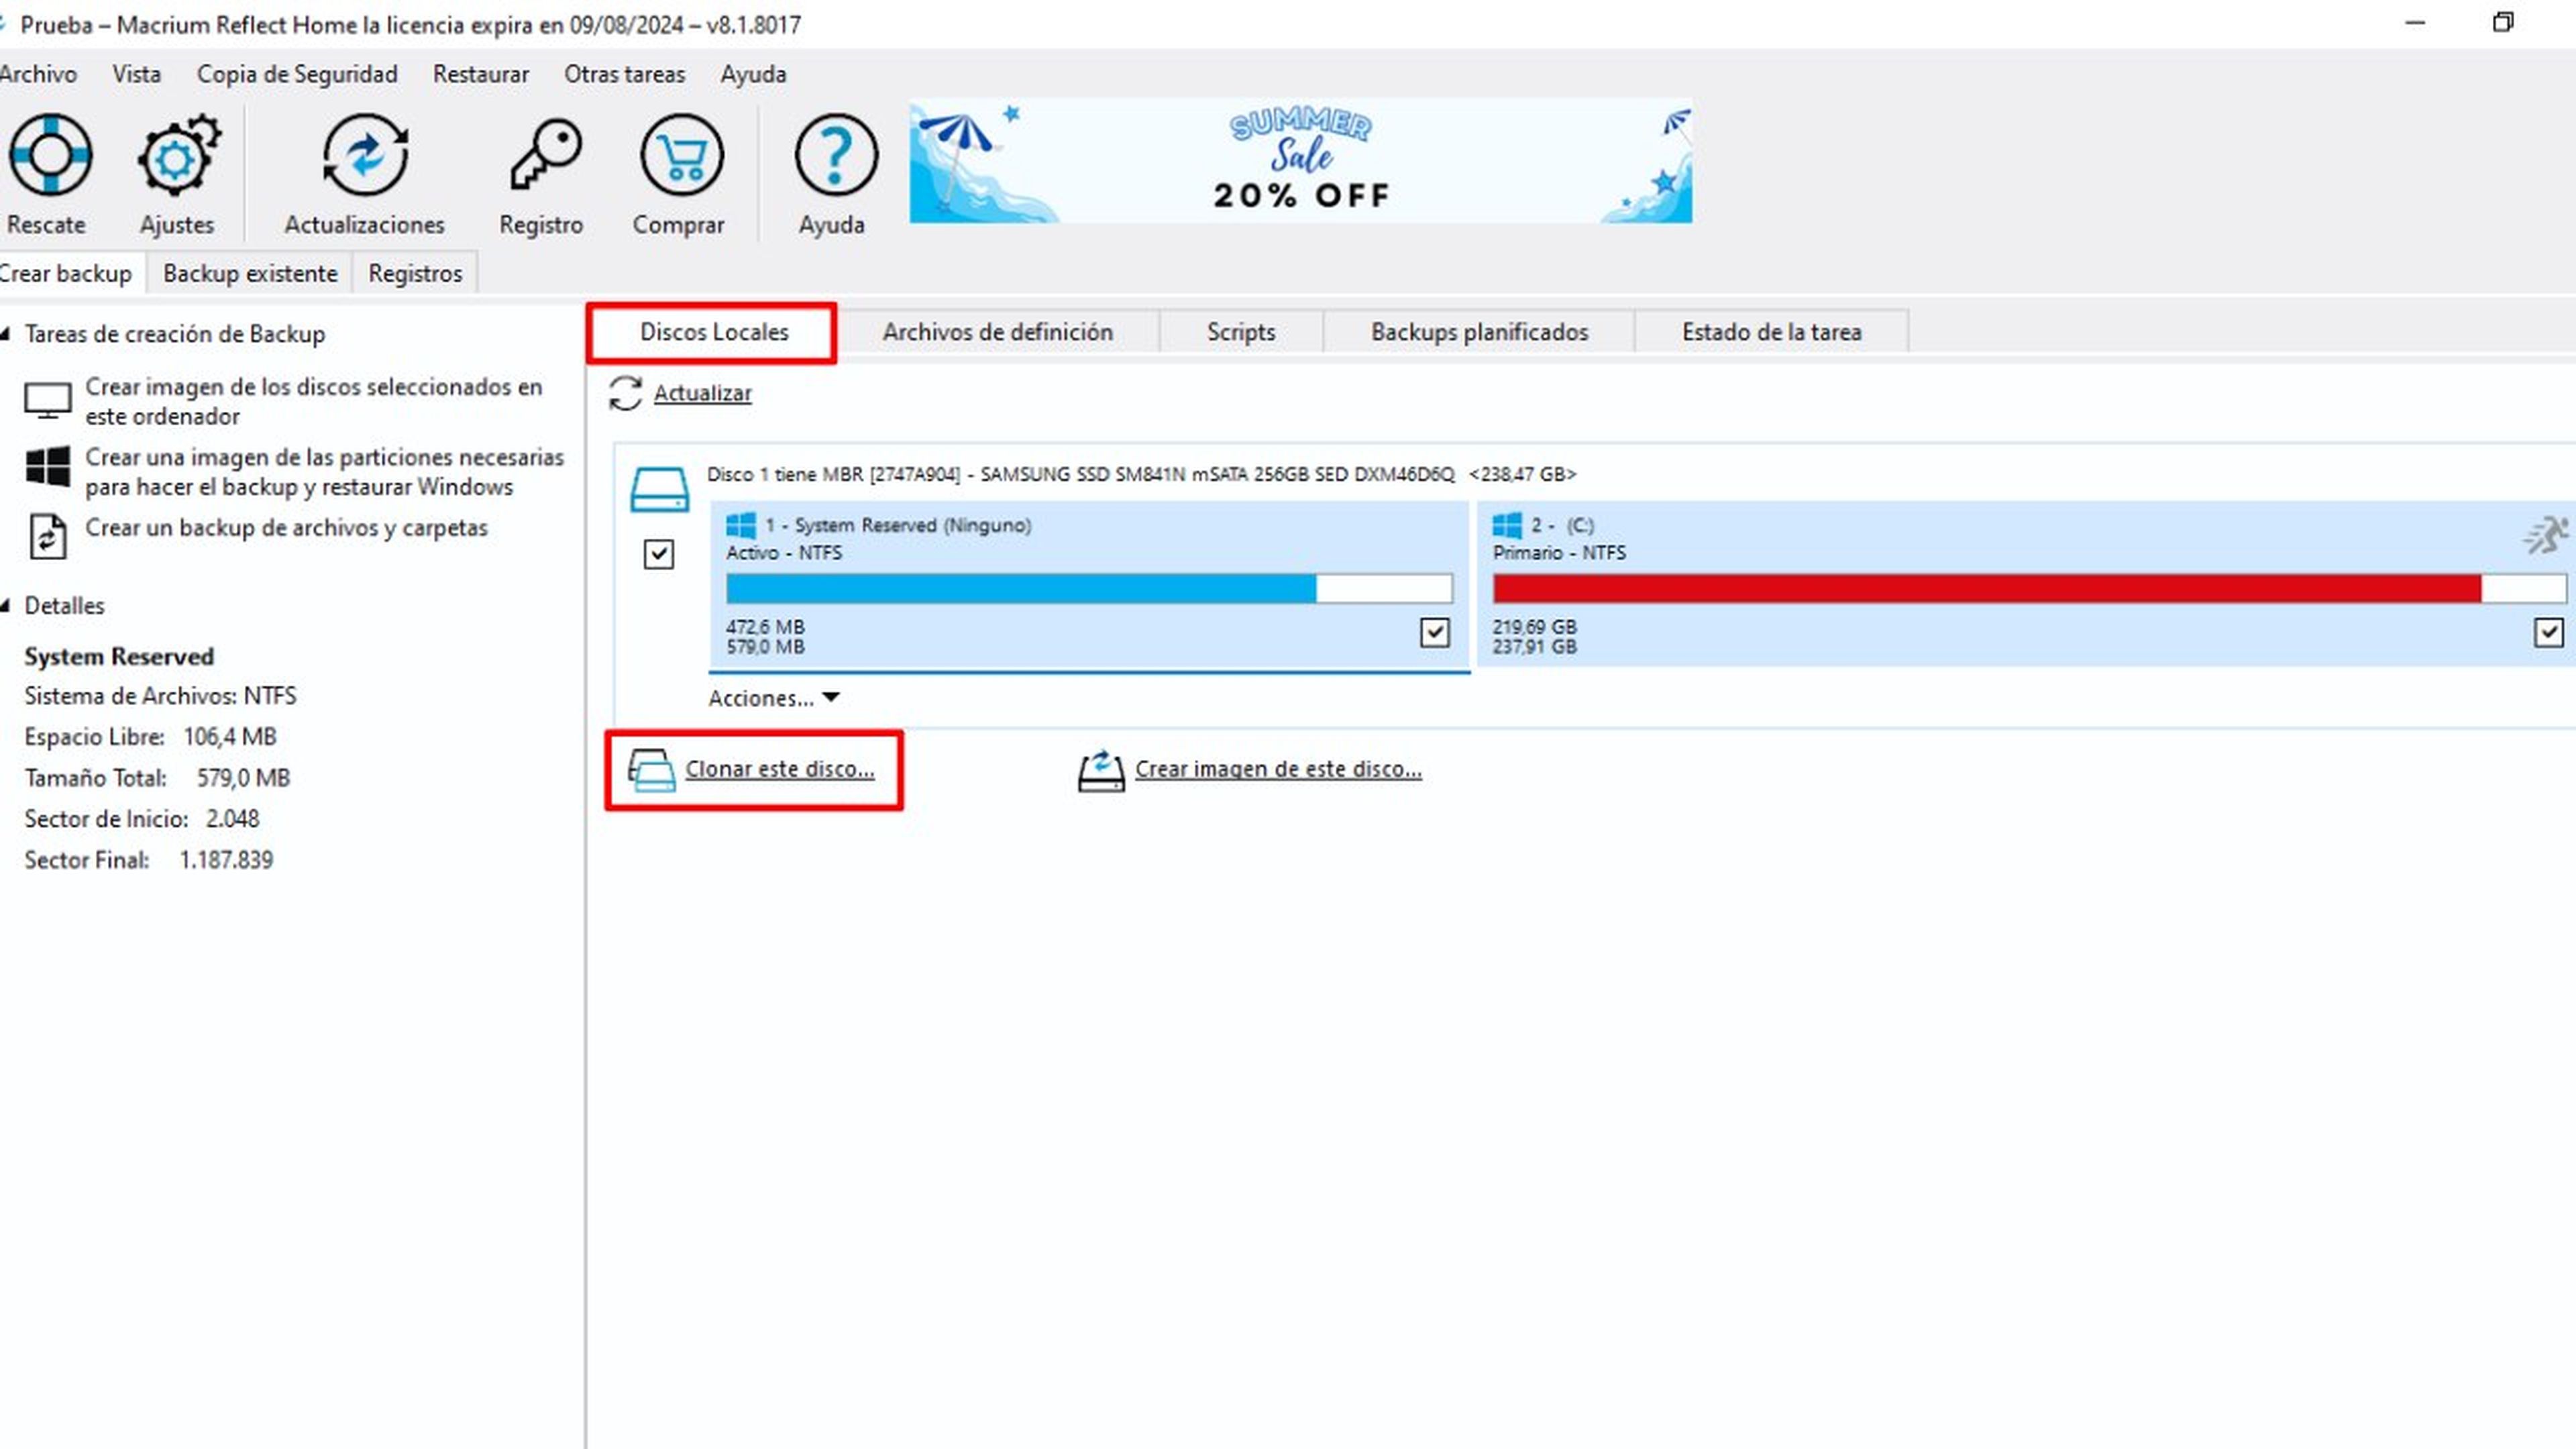Click the '219,69 GB' used space value

pyautogui.click(x=1534, y=627)
